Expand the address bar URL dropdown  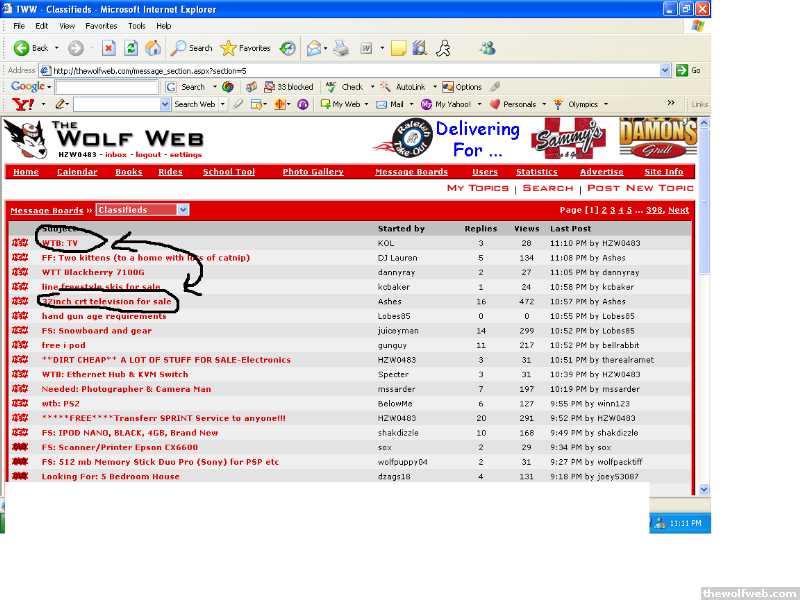(665, 70)
